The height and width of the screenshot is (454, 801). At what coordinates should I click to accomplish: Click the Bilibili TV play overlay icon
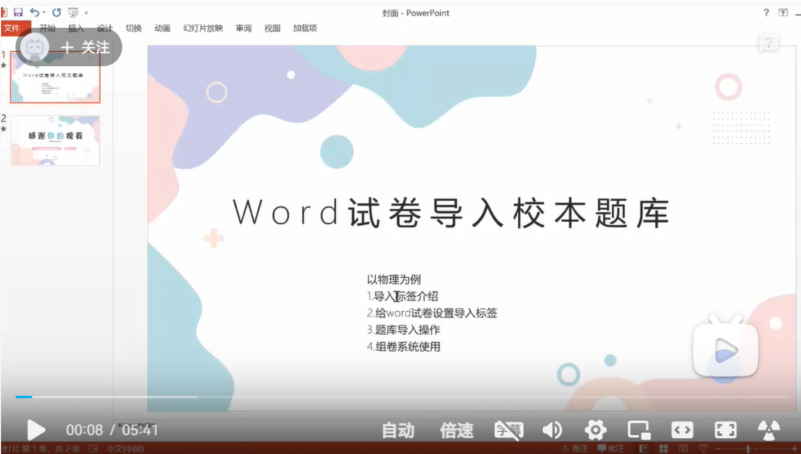[x=725, y=347]
